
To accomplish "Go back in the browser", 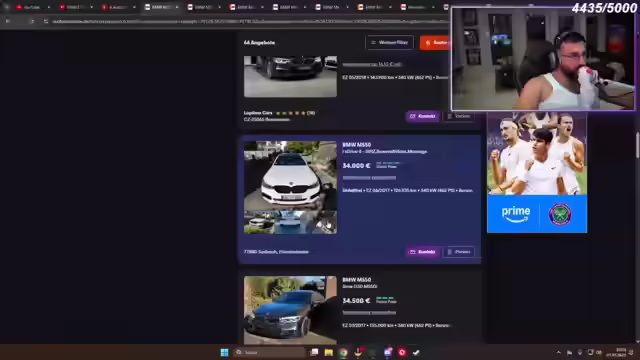I will (x=8, y=21).
